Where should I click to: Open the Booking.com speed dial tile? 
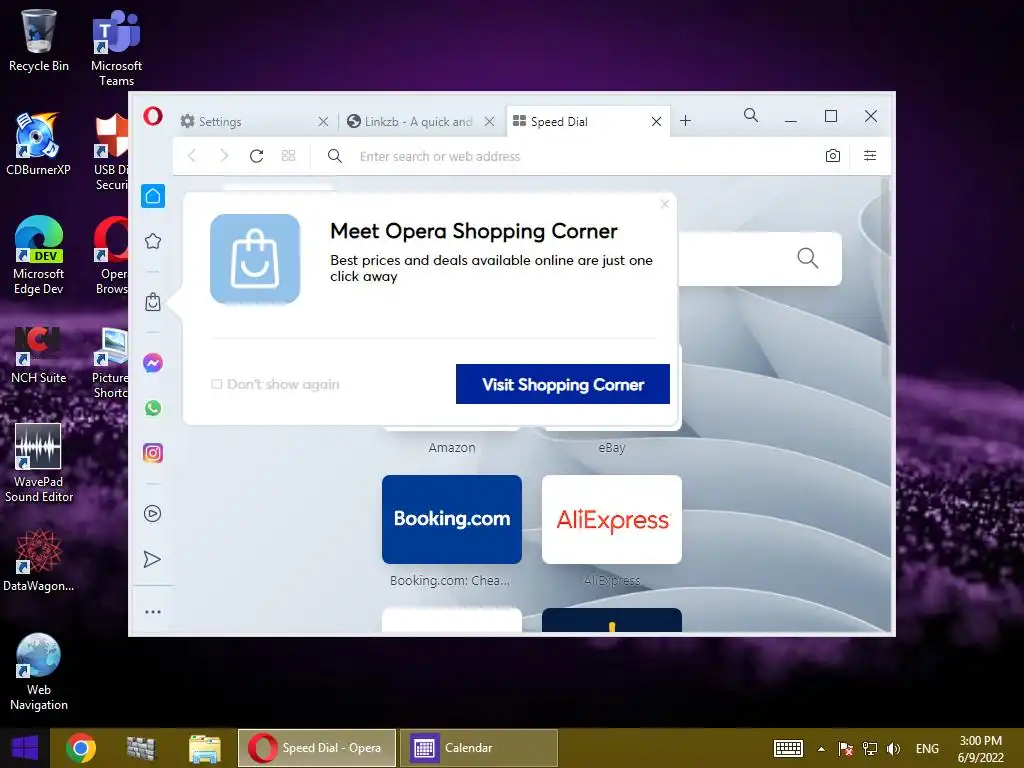(452, 519)
